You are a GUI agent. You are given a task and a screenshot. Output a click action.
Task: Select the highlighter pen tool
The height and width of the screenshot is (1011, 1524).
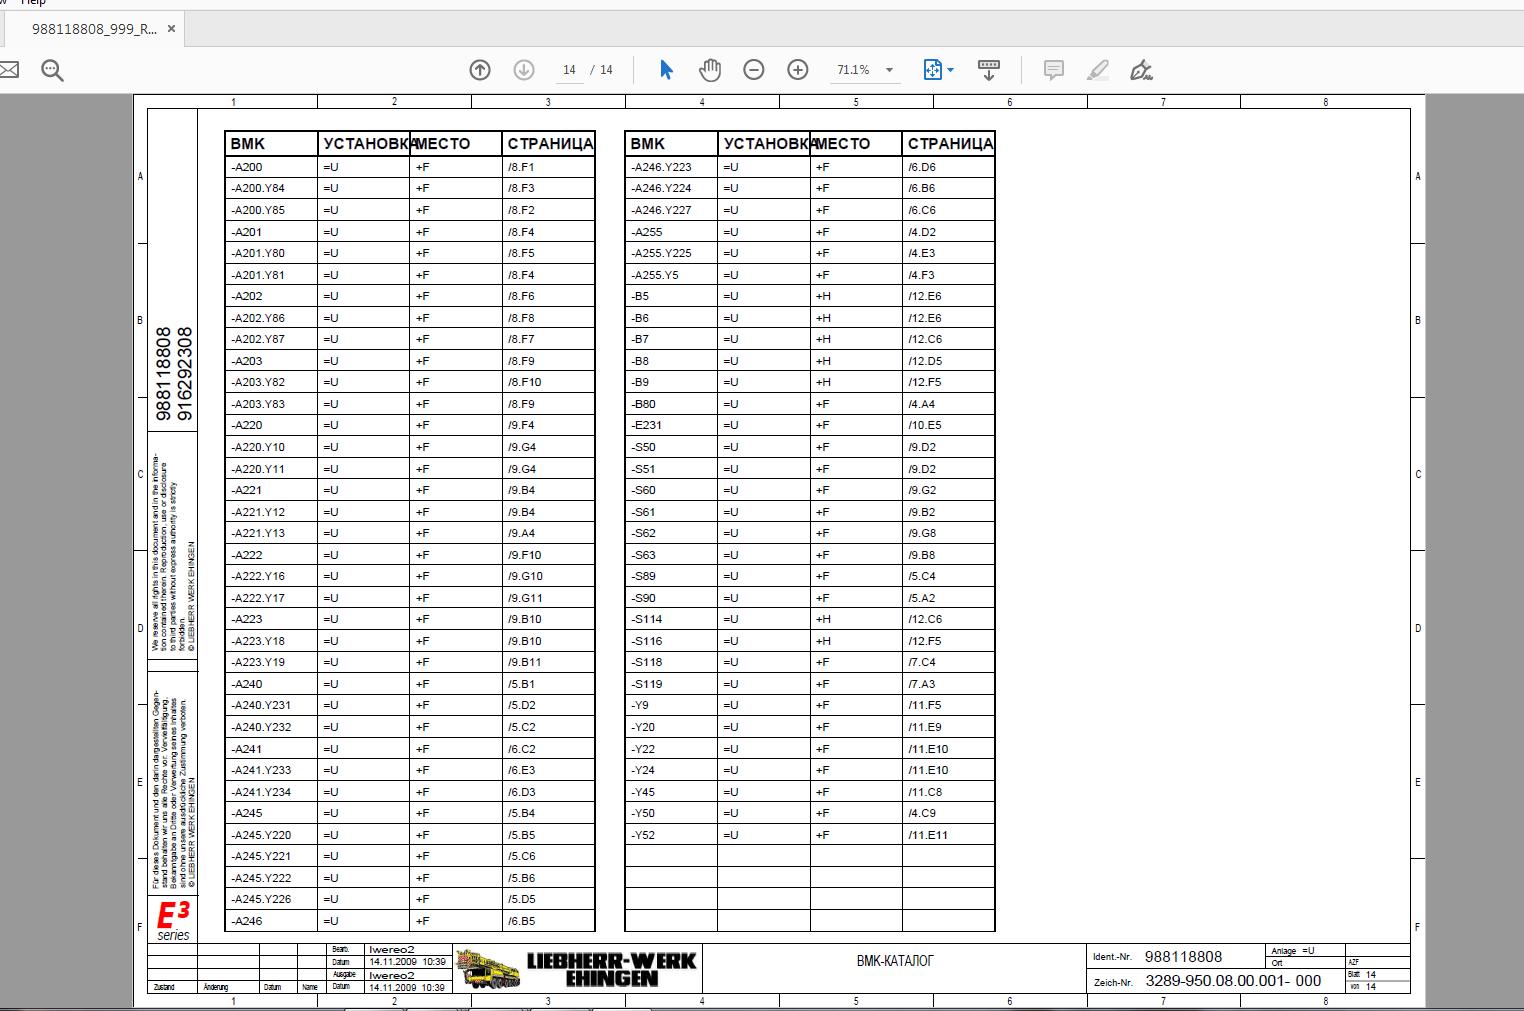click(1097, 70)
